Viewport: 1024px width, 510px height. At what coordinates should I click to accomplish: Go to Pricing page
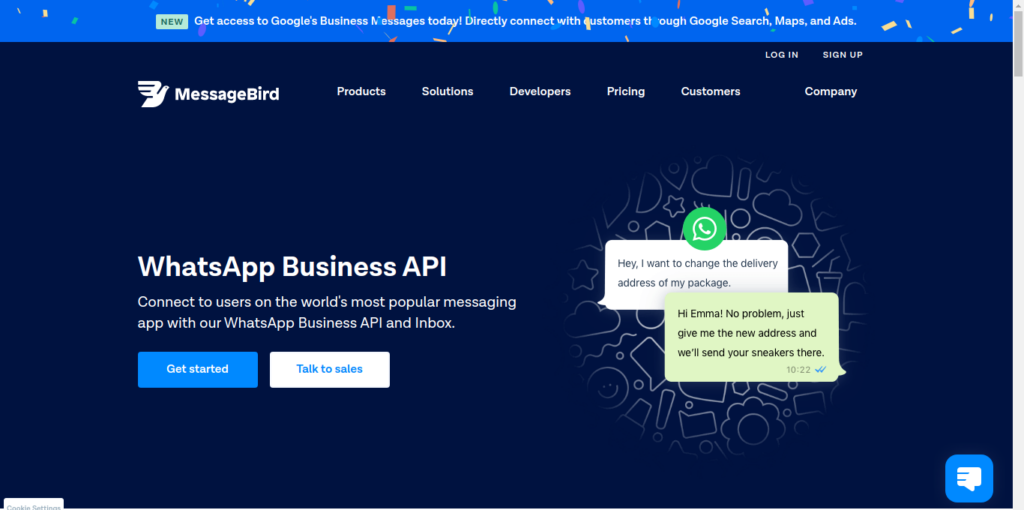[x=626, y=91]
